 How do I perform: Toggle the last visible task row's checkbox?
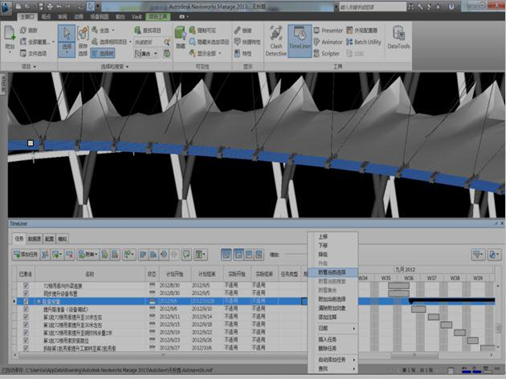tap(26, 348)
